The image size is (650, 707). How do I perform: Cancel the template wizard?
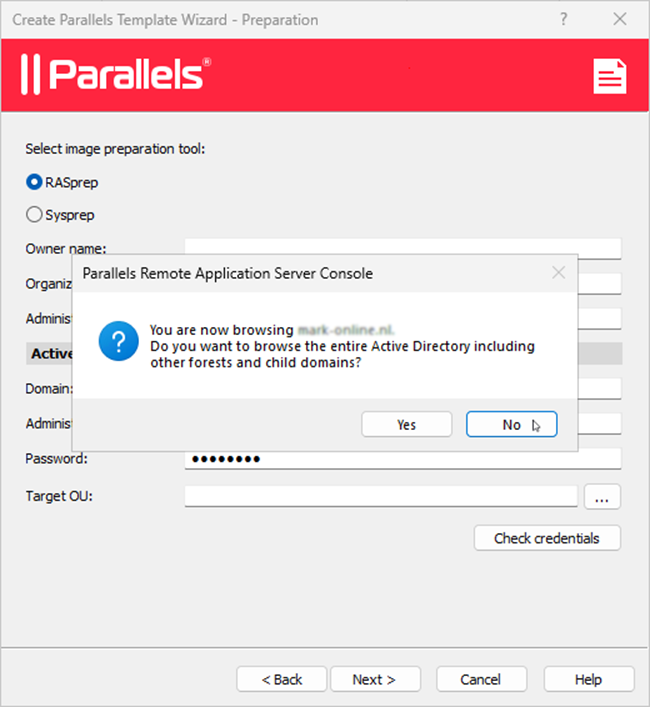click(480, 679)
